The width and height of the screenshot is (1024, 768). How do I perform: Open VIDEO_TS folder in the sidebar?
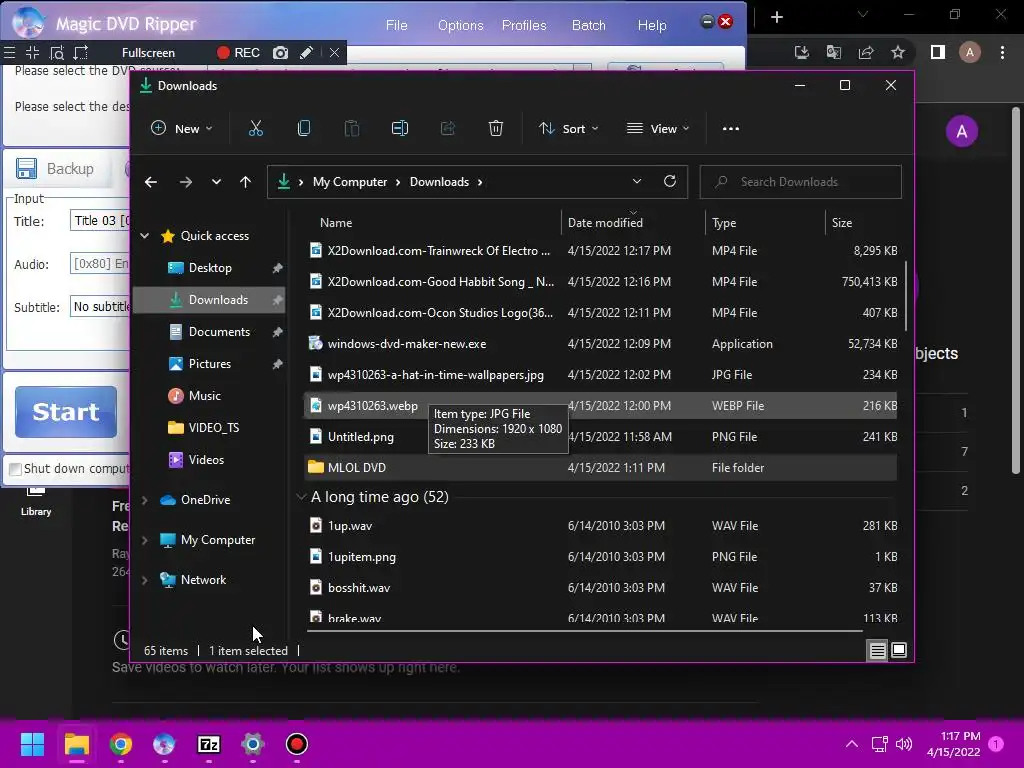click(x=214, y=428)
